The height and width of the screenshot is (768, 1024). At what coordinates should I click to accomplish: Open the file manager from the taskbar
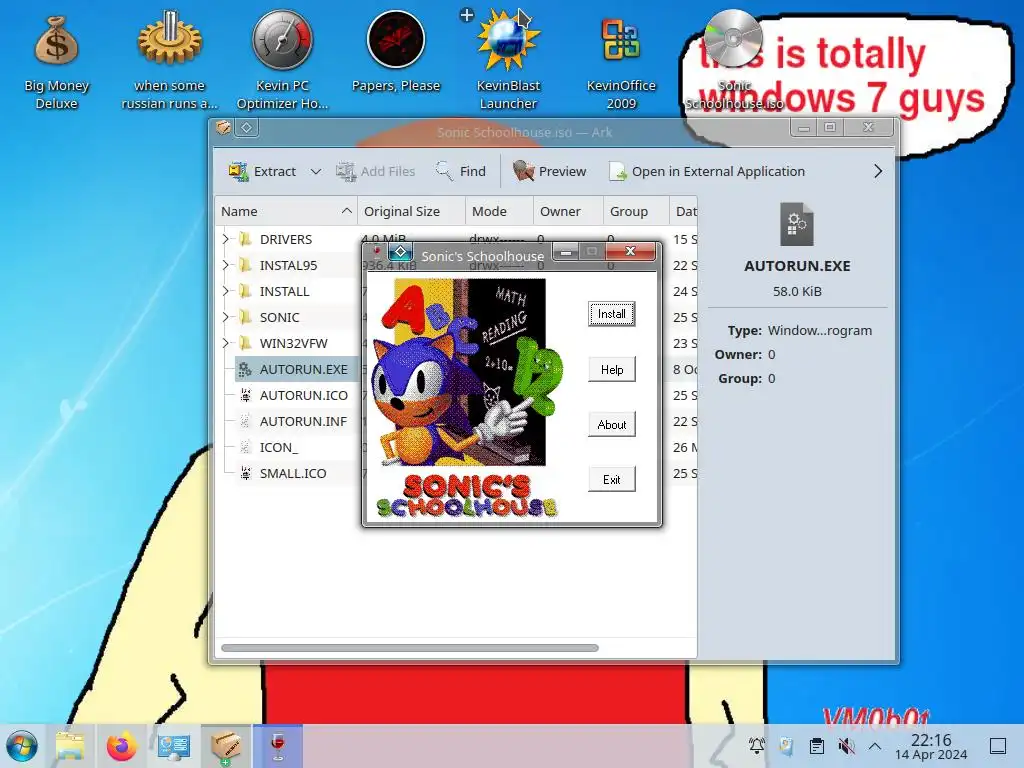pyautogui.click(x=70, y=746)
